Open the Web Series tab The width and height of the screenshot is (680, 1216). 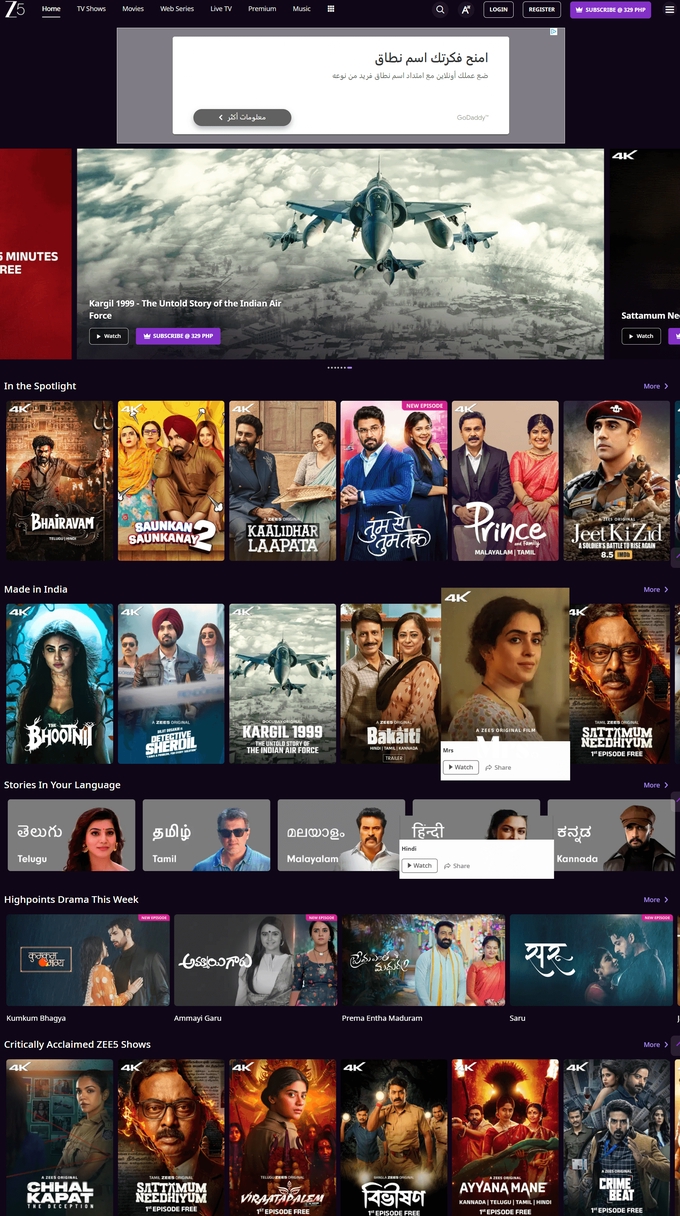[x=177, y=9]
